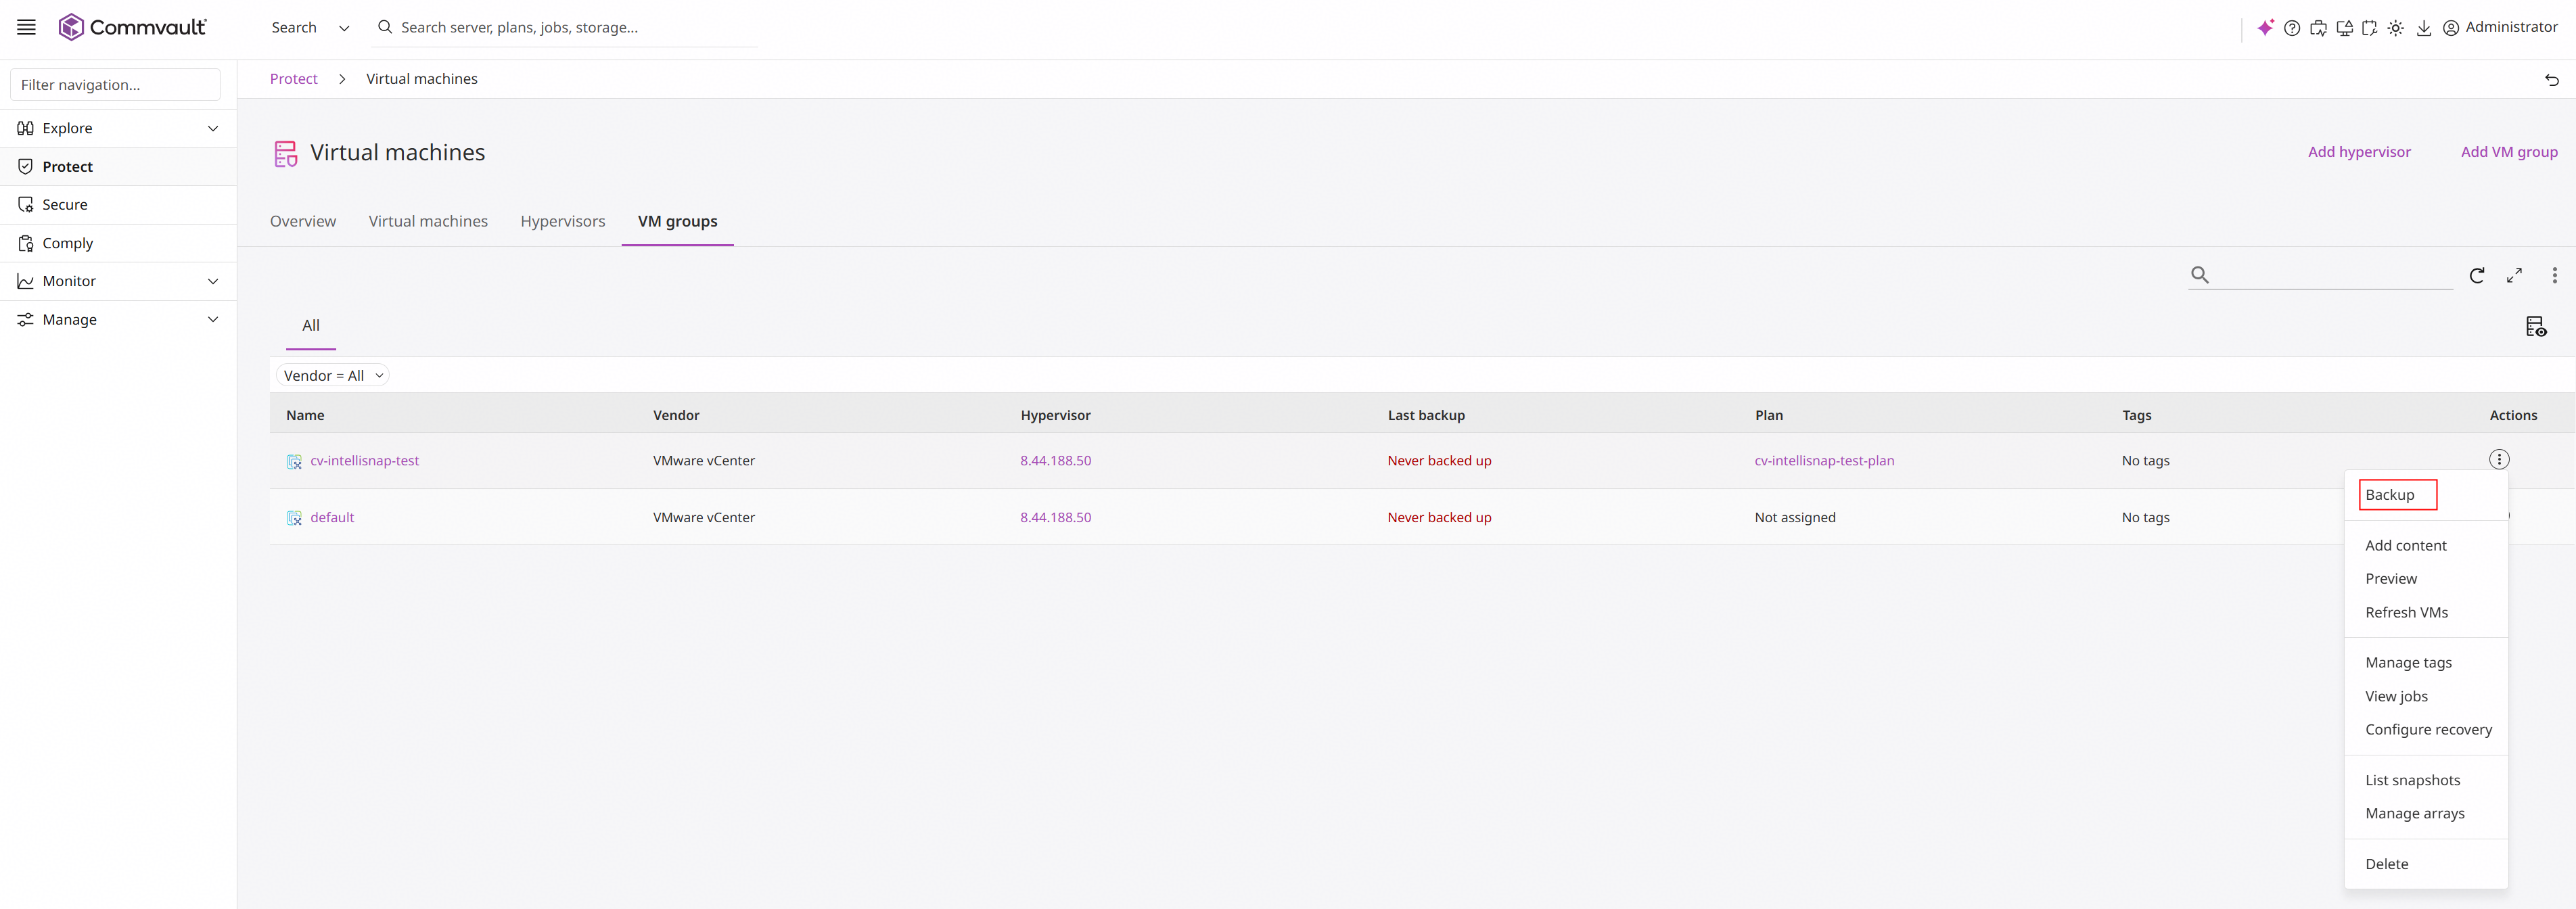
Task: Choose List snapshots from the actions menu
Action: 2413,781
